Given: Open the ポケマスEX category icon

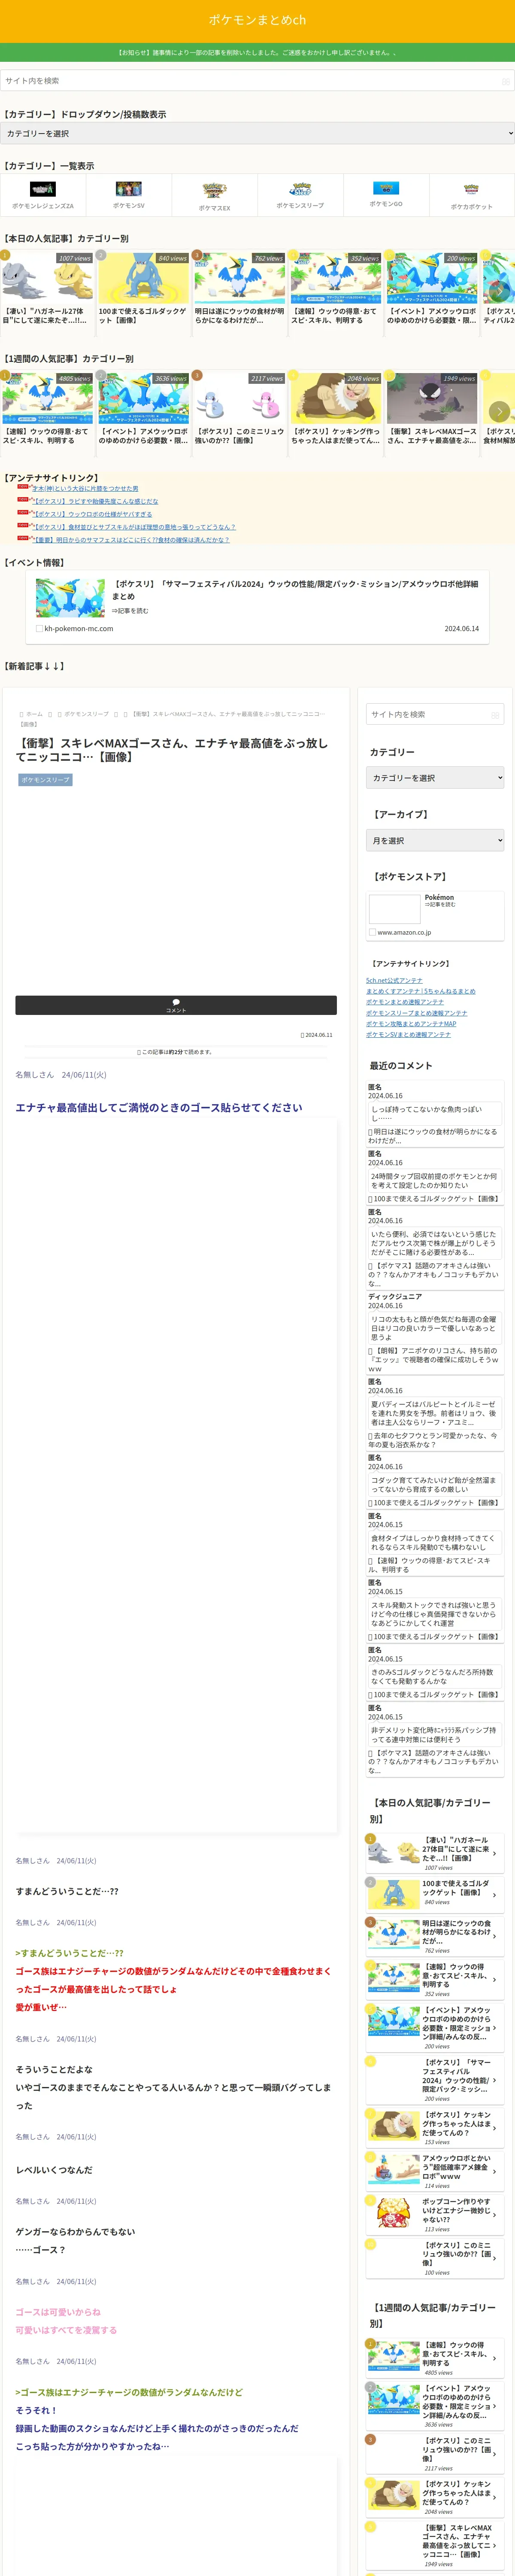Looking at the screenshot, I should 214,190.
